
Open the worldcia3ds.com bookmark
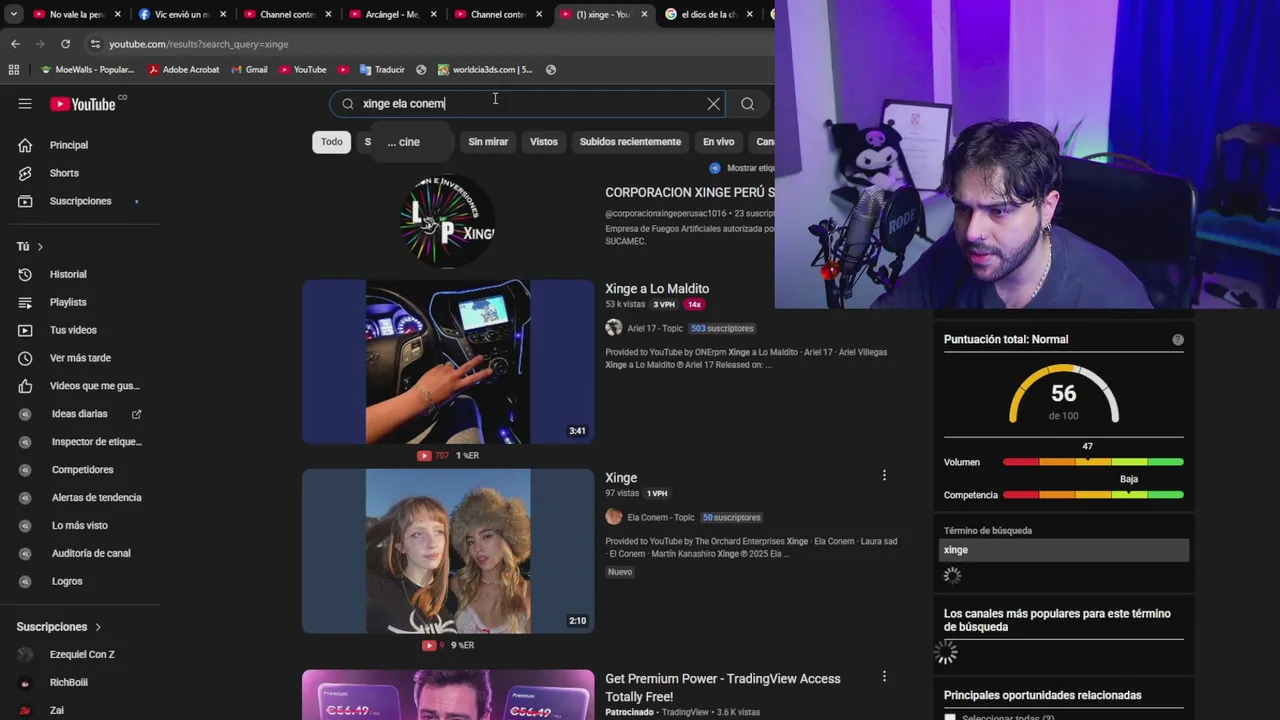pyautogui.click(x=485, y=70)
